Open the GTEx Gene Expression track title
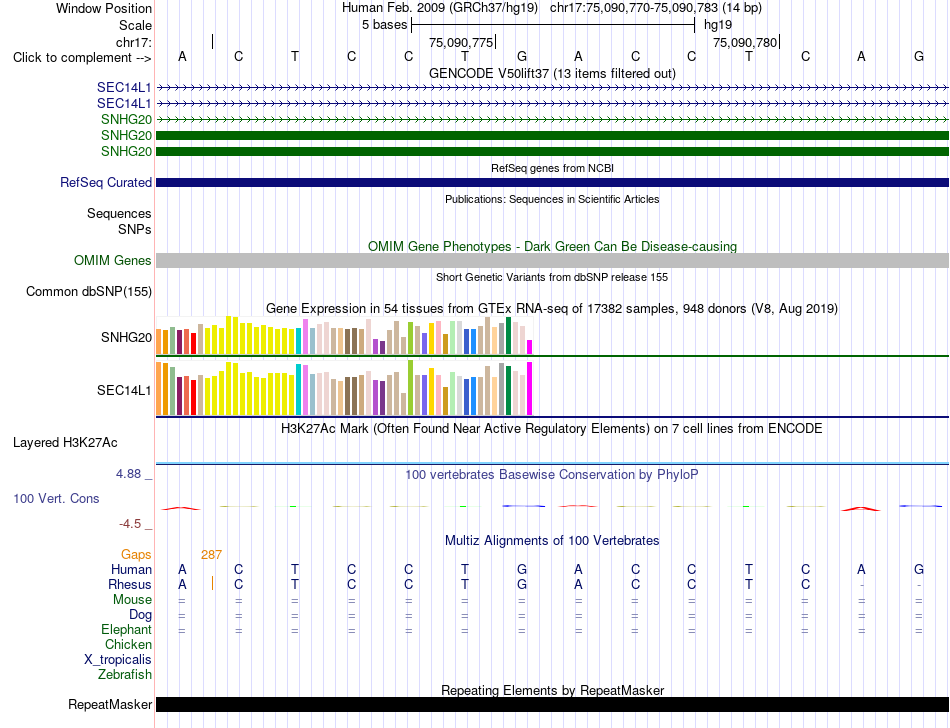The width and height of the screenshot is (950, 728). click(x=552, y=308)
